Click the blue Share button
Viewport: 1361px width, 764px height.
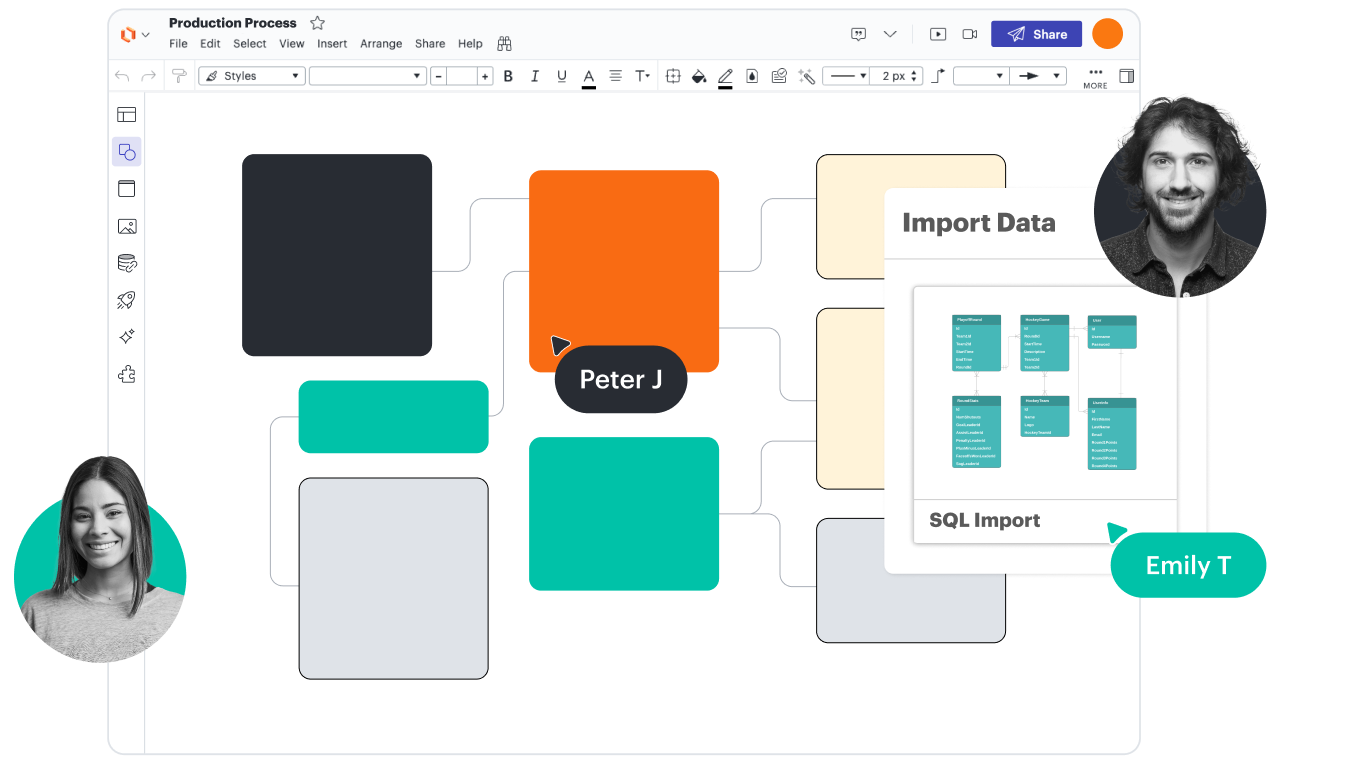click(1036, 34)
